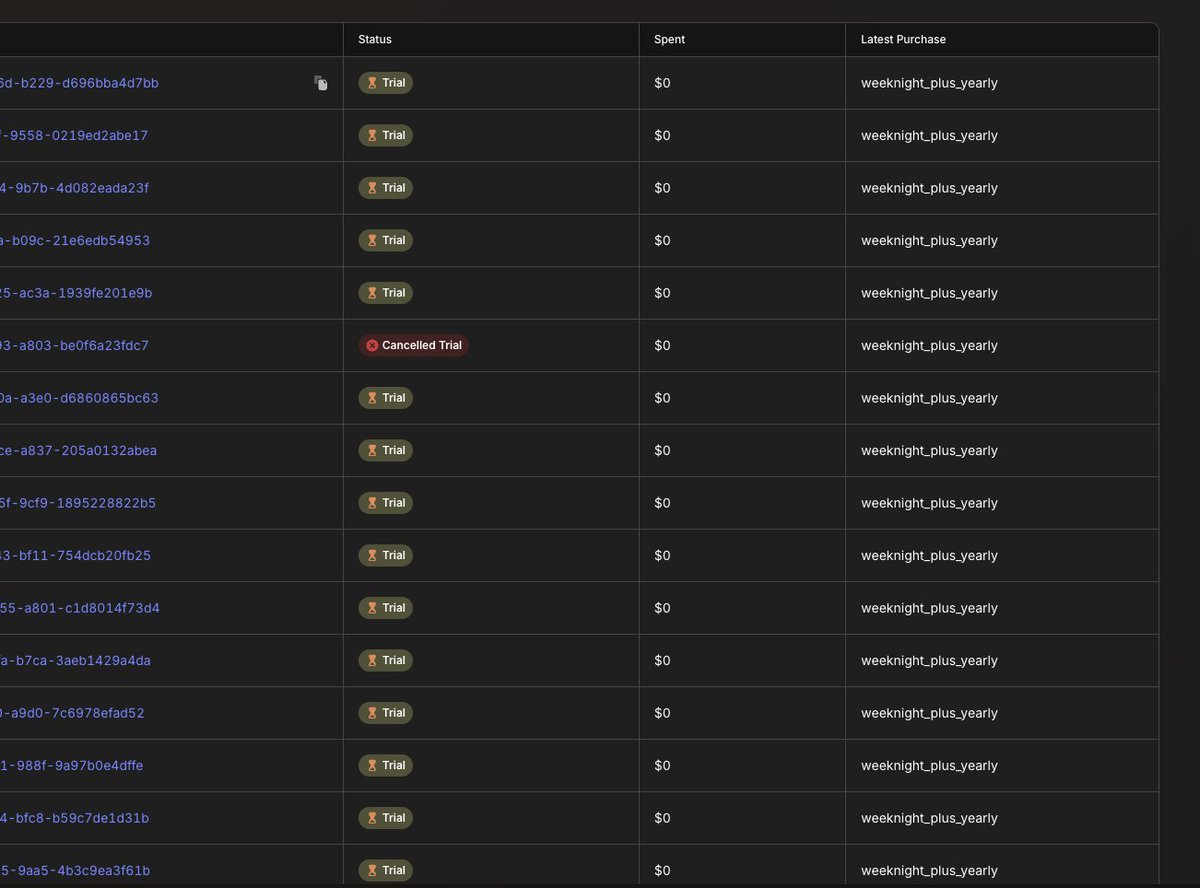
Task: Click weeknight_plus_yearly in be0f6a23fdc7 row
Action: point(929,346)
